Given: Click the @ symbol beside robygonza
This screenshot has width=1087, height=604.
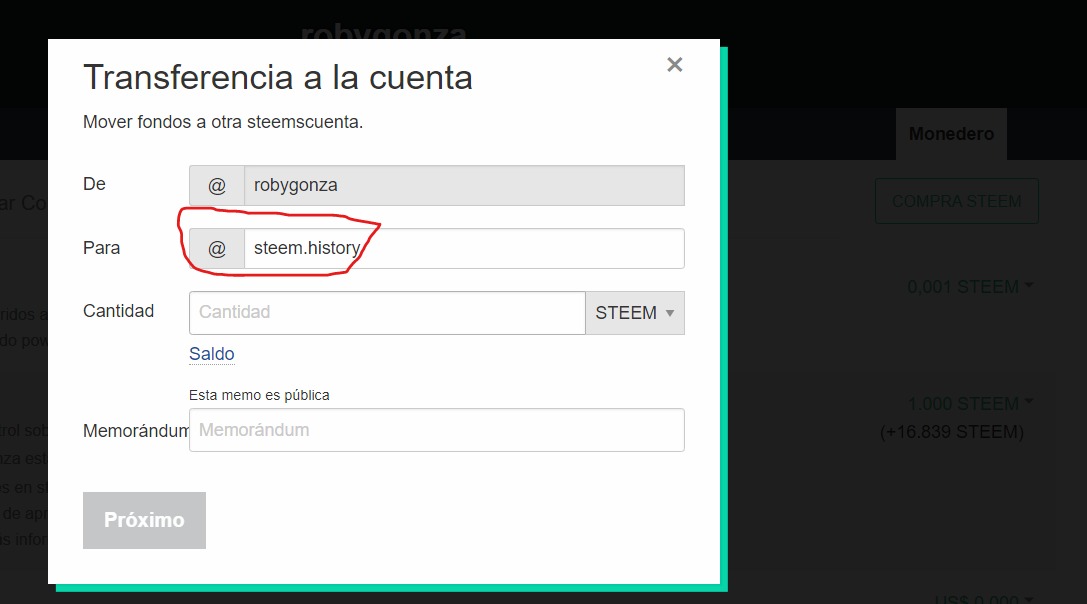Looking at the screenshot, I should tap(217, 185).
